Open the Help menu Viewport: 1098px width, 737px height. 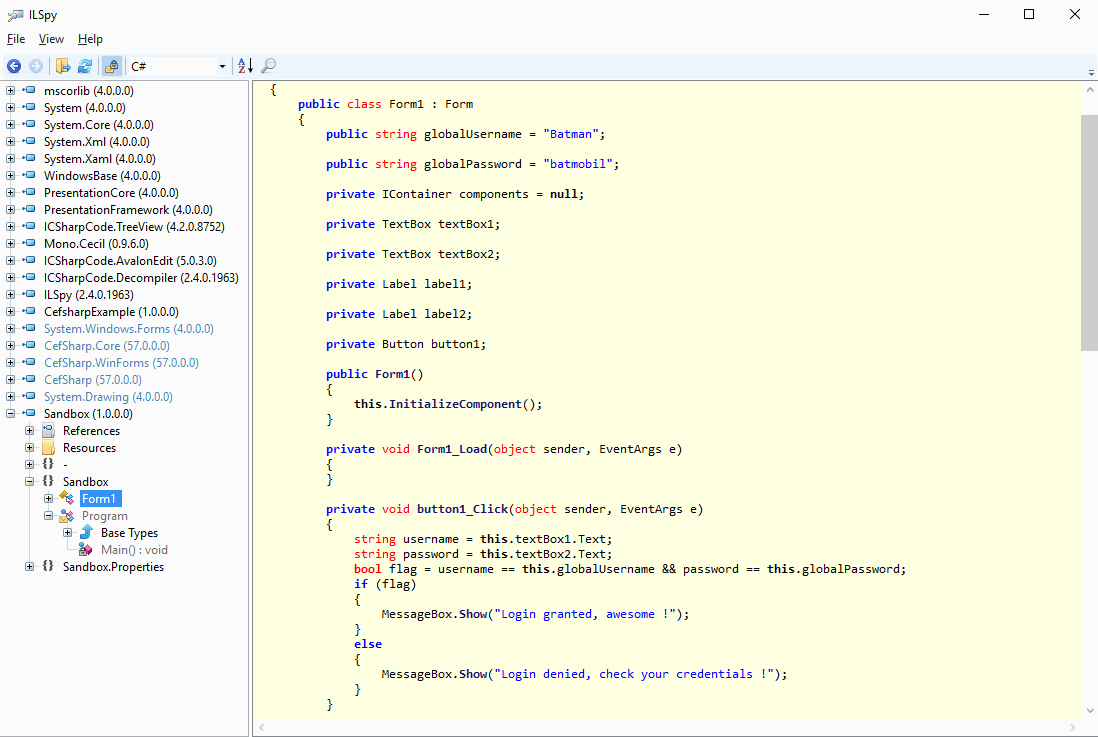90,39
